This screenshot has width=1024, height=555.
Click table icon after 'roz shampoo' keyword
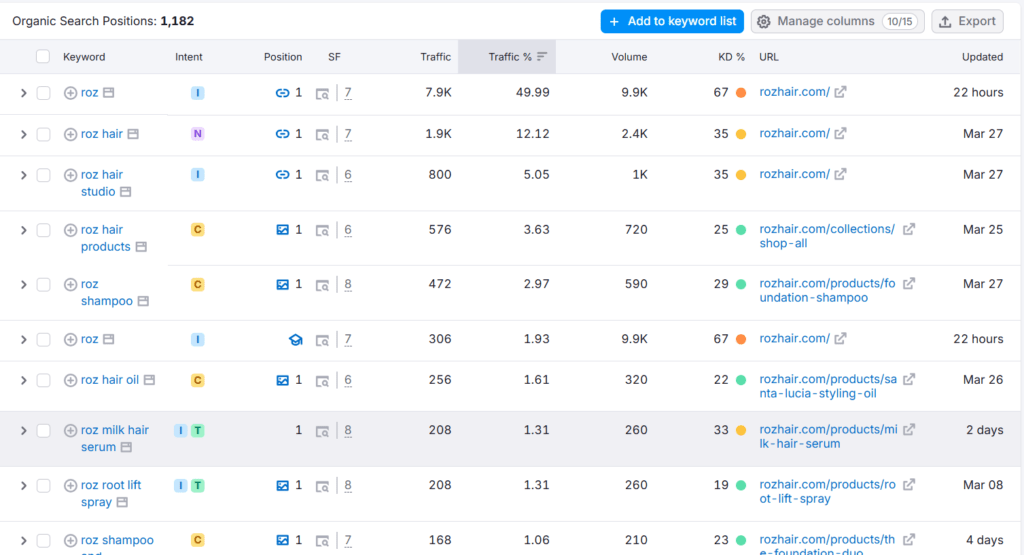click(x=143, y=301)
